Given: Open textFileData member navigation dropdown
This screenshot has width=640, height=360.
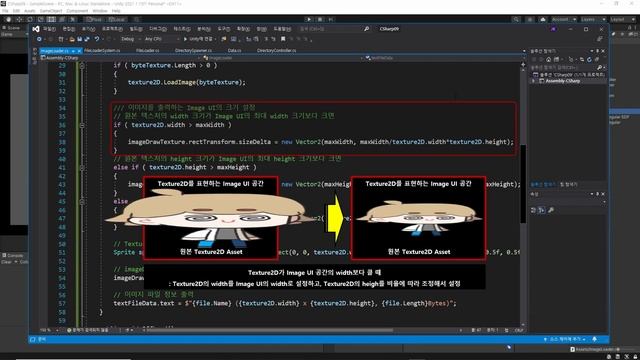Looking at the screenshot, I should click(x=443, y=58).
